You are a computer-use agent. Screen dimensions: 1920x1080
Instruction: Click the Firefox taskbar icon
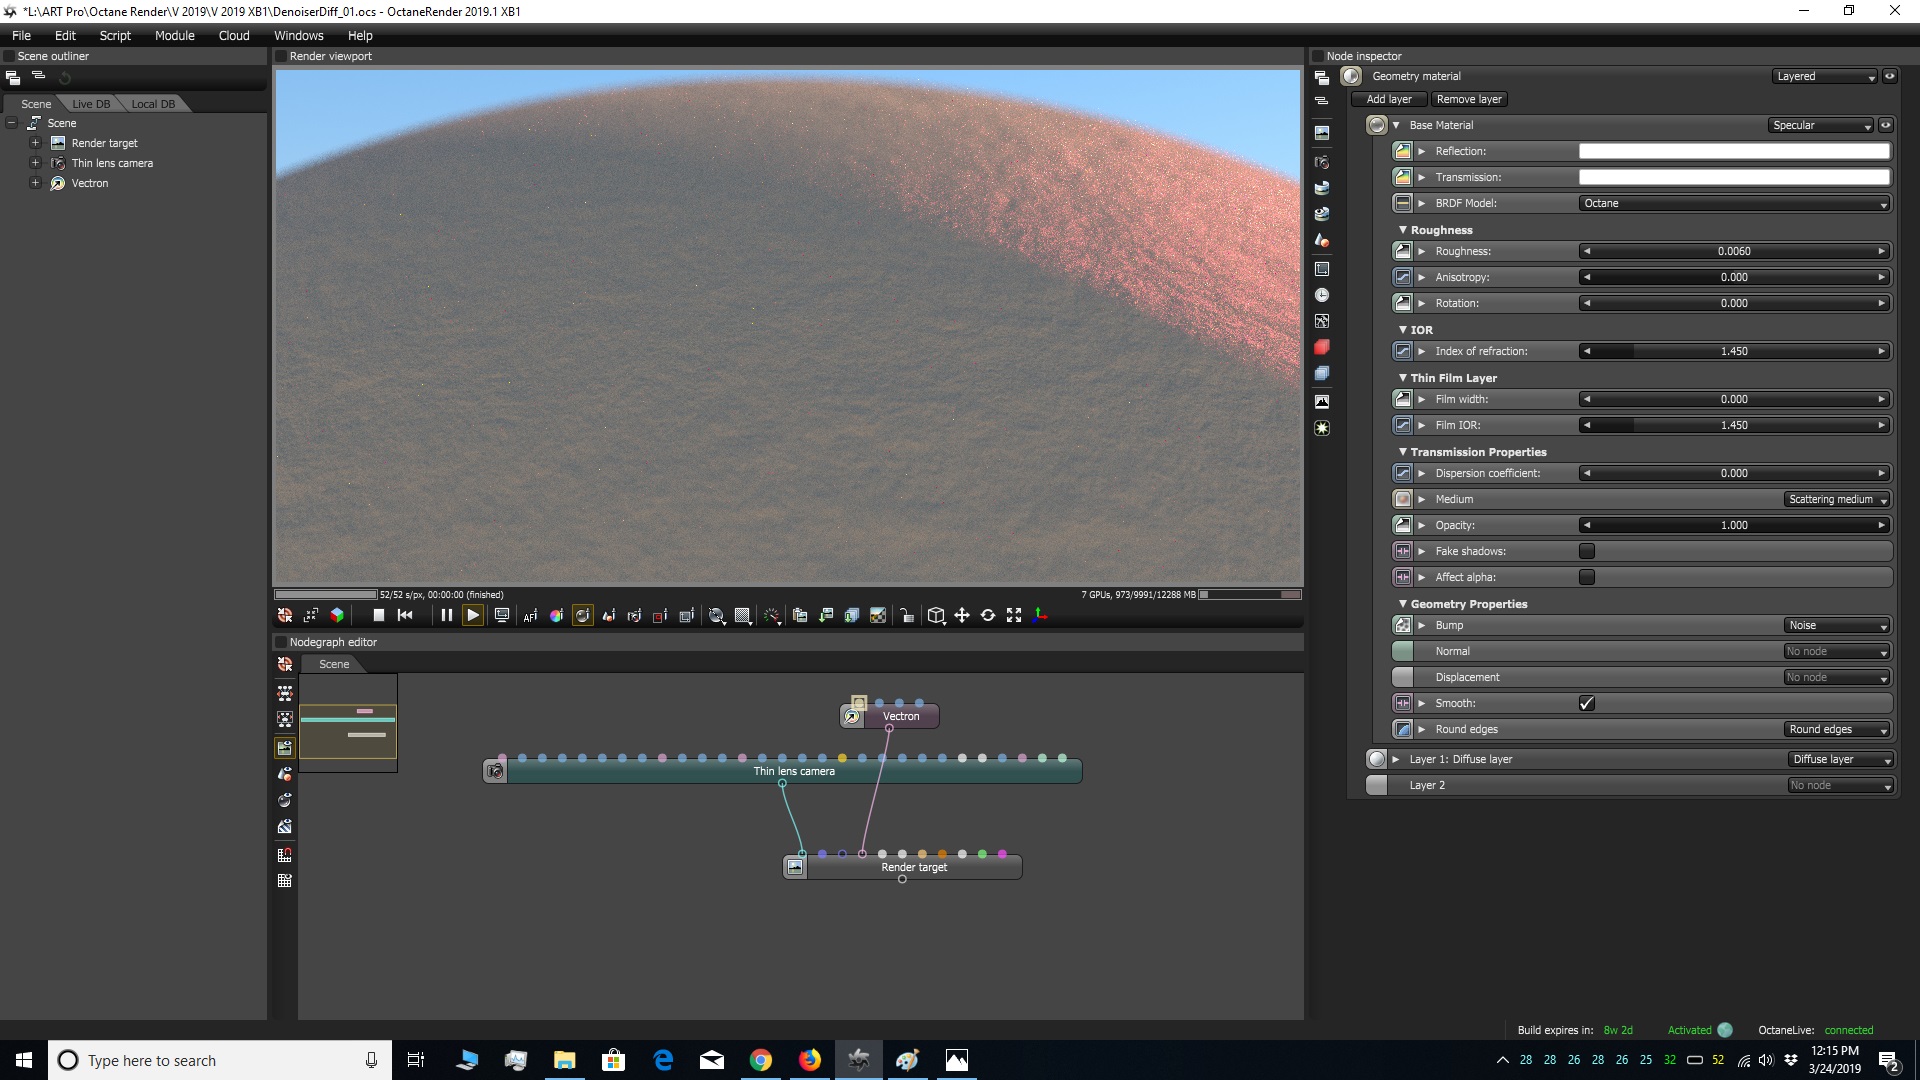click(x=809, y=1060)
